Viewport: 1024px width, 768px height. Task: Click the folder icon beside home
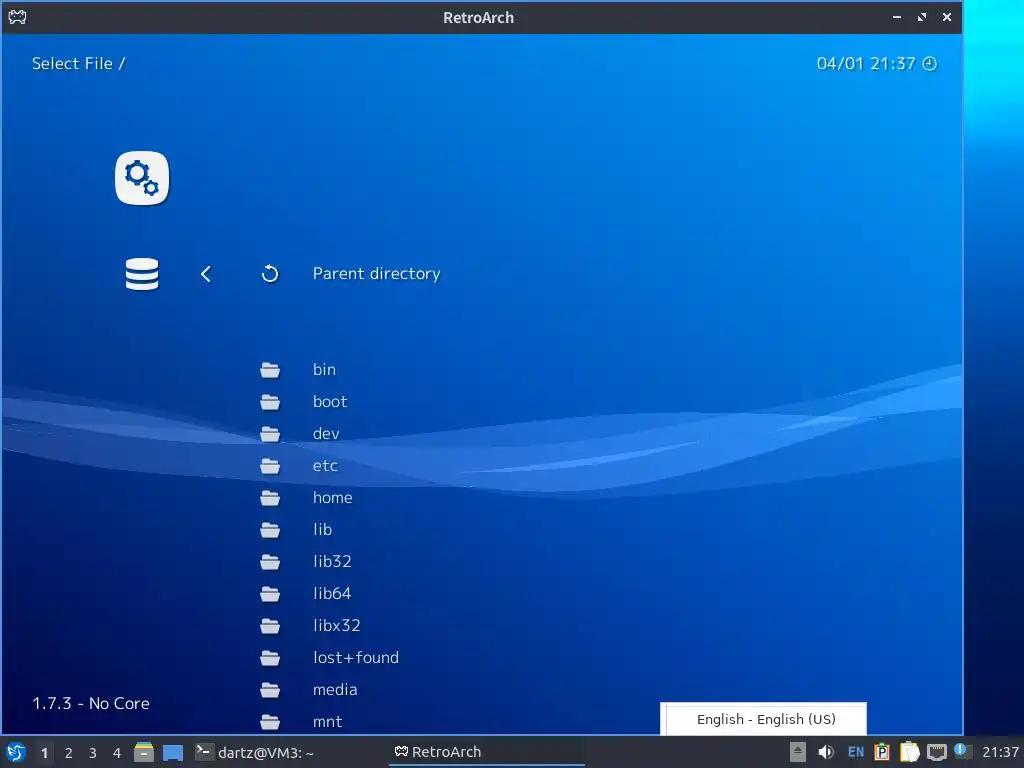[x=270, y=498]
